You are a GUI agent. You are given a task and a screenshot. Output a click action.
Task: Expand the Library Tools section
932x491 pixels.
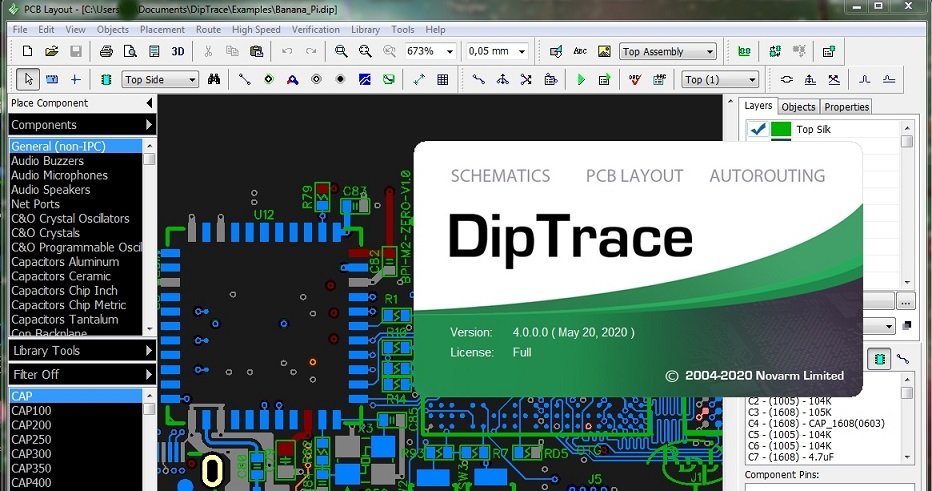coord(82,350)
